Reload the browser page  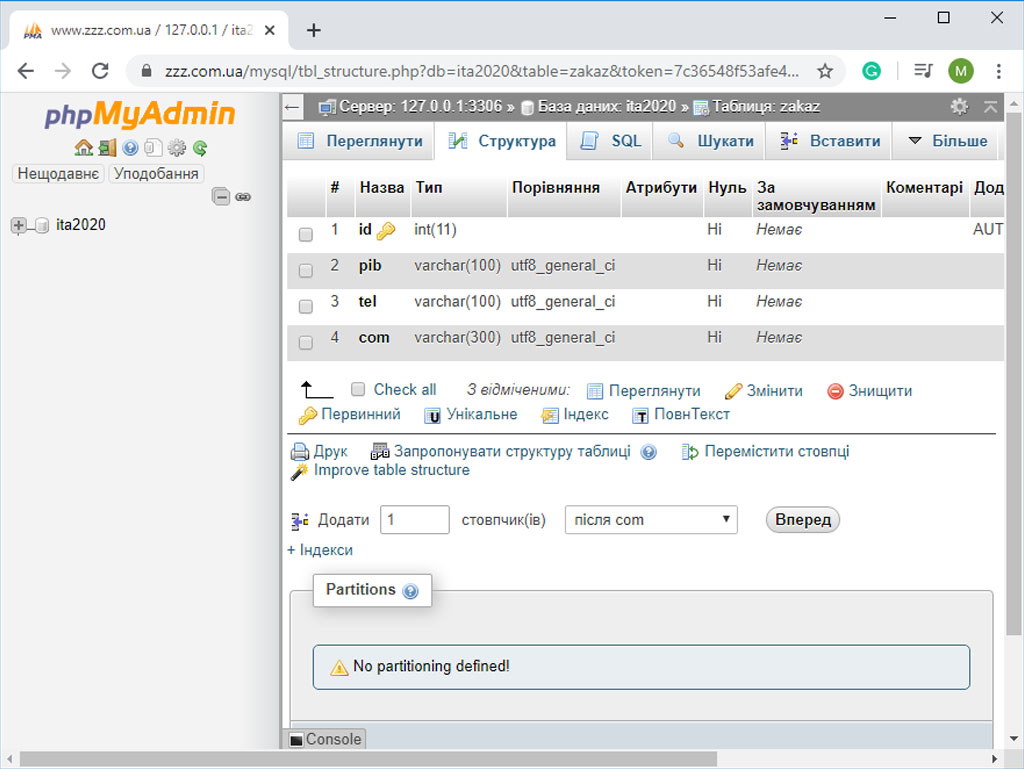(x=100, y=71)
